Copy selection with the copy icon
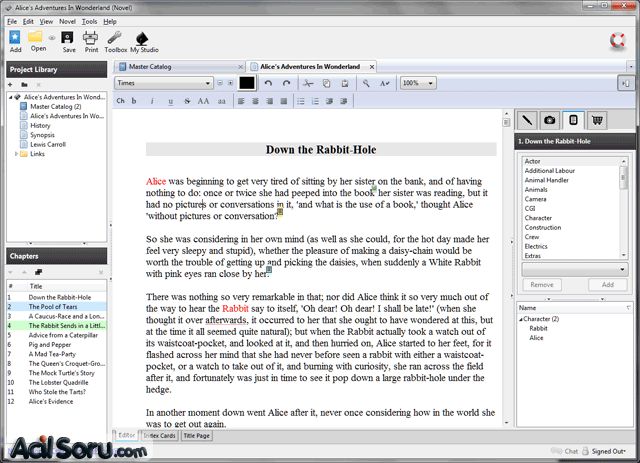This screenshot has height=463, width=640. point(327,83)
